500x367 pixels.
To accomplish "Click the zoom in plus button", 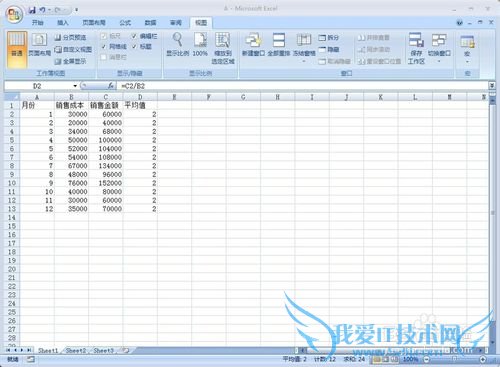I will [483, 359].
